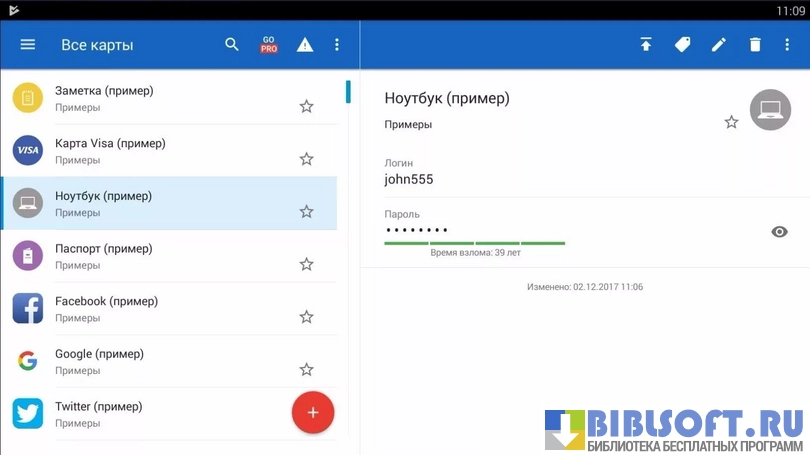This screenshot has height=455, width=810.
Task: Toggle favorite star in Ноутбук detail panel
Action: point(731,122)
